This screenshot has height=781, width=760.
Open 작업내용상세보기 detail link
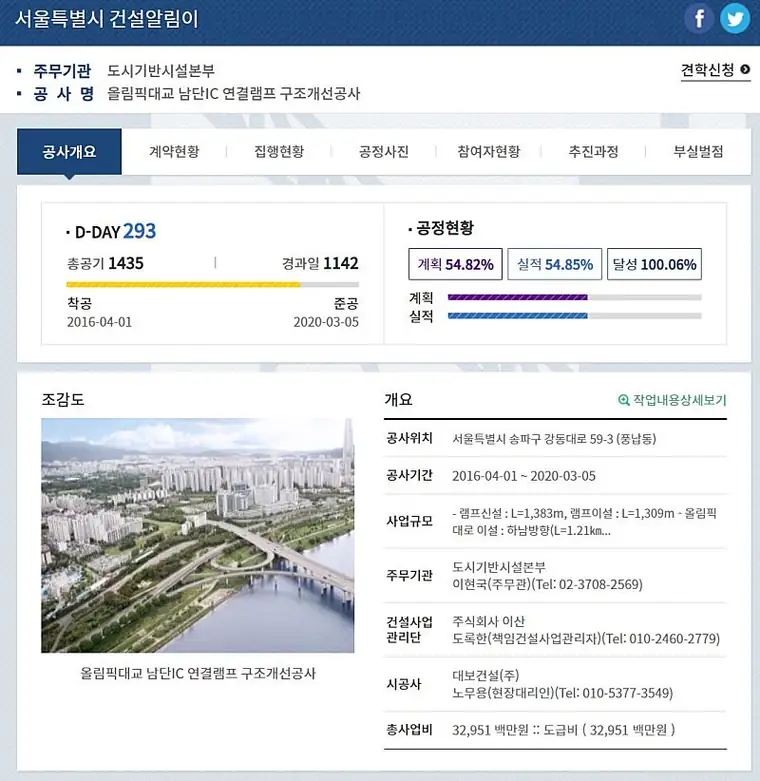click(672, 400)
